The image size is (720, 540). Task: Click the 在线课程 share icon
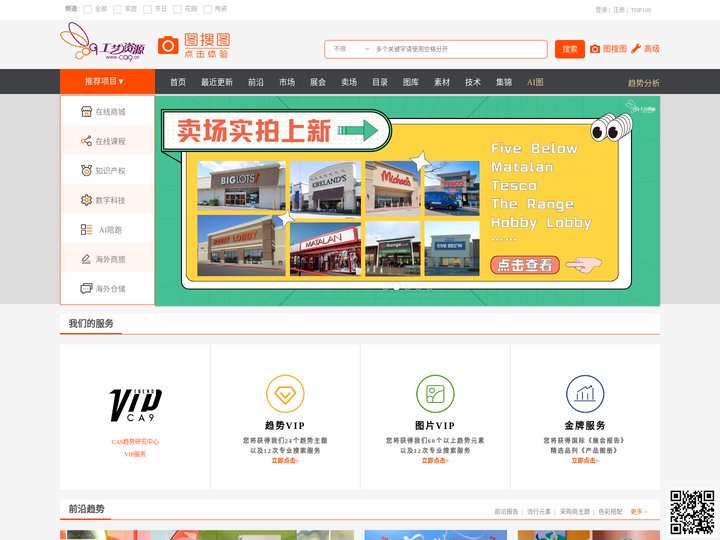(x=86, y=141)
